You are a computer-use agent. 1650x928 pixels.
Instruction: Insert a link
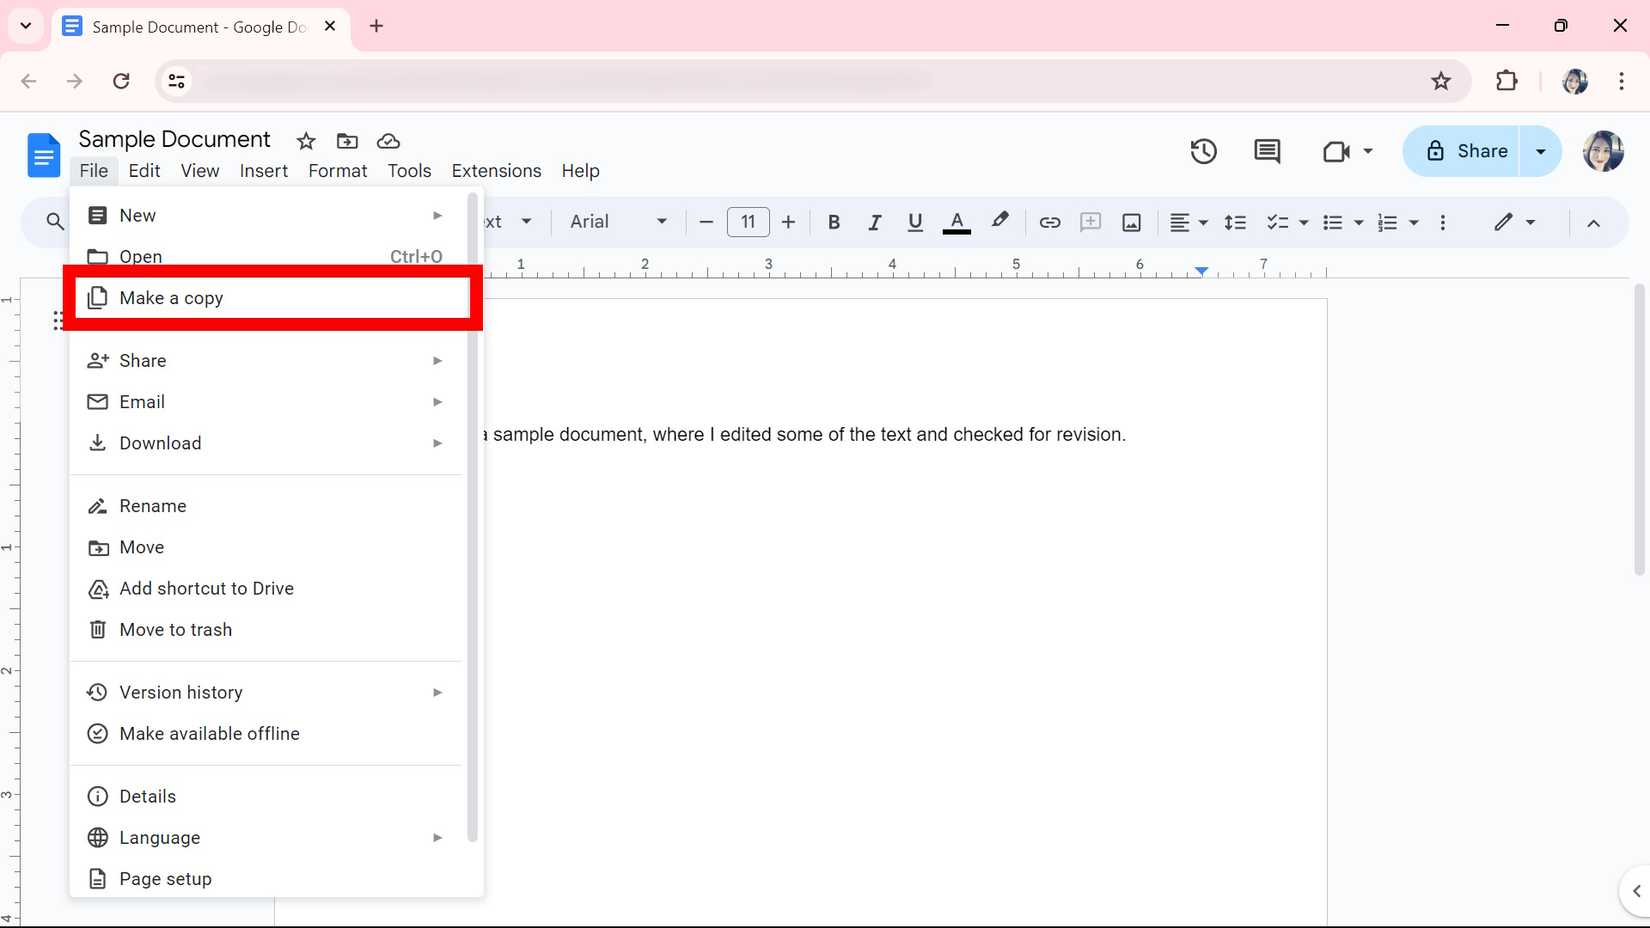[1049, 222]
